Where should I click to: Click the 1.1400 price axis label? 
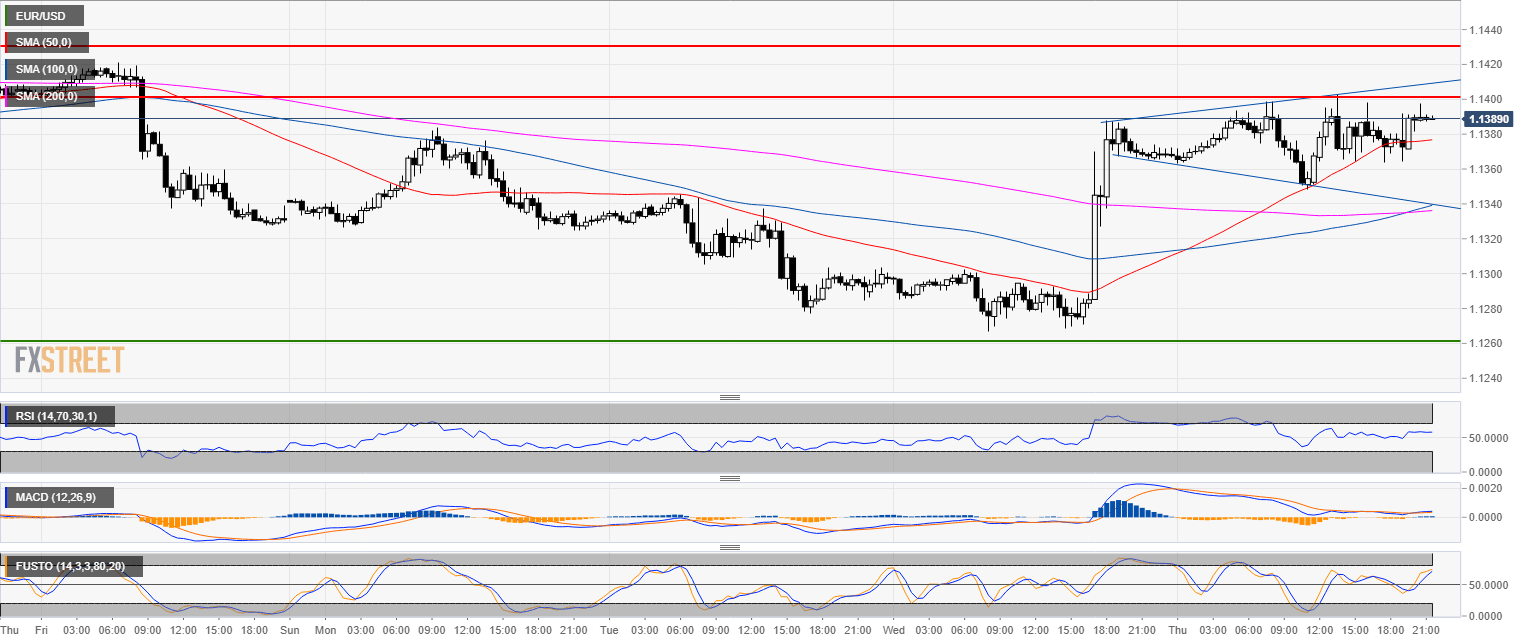(x=1487, y=99)
